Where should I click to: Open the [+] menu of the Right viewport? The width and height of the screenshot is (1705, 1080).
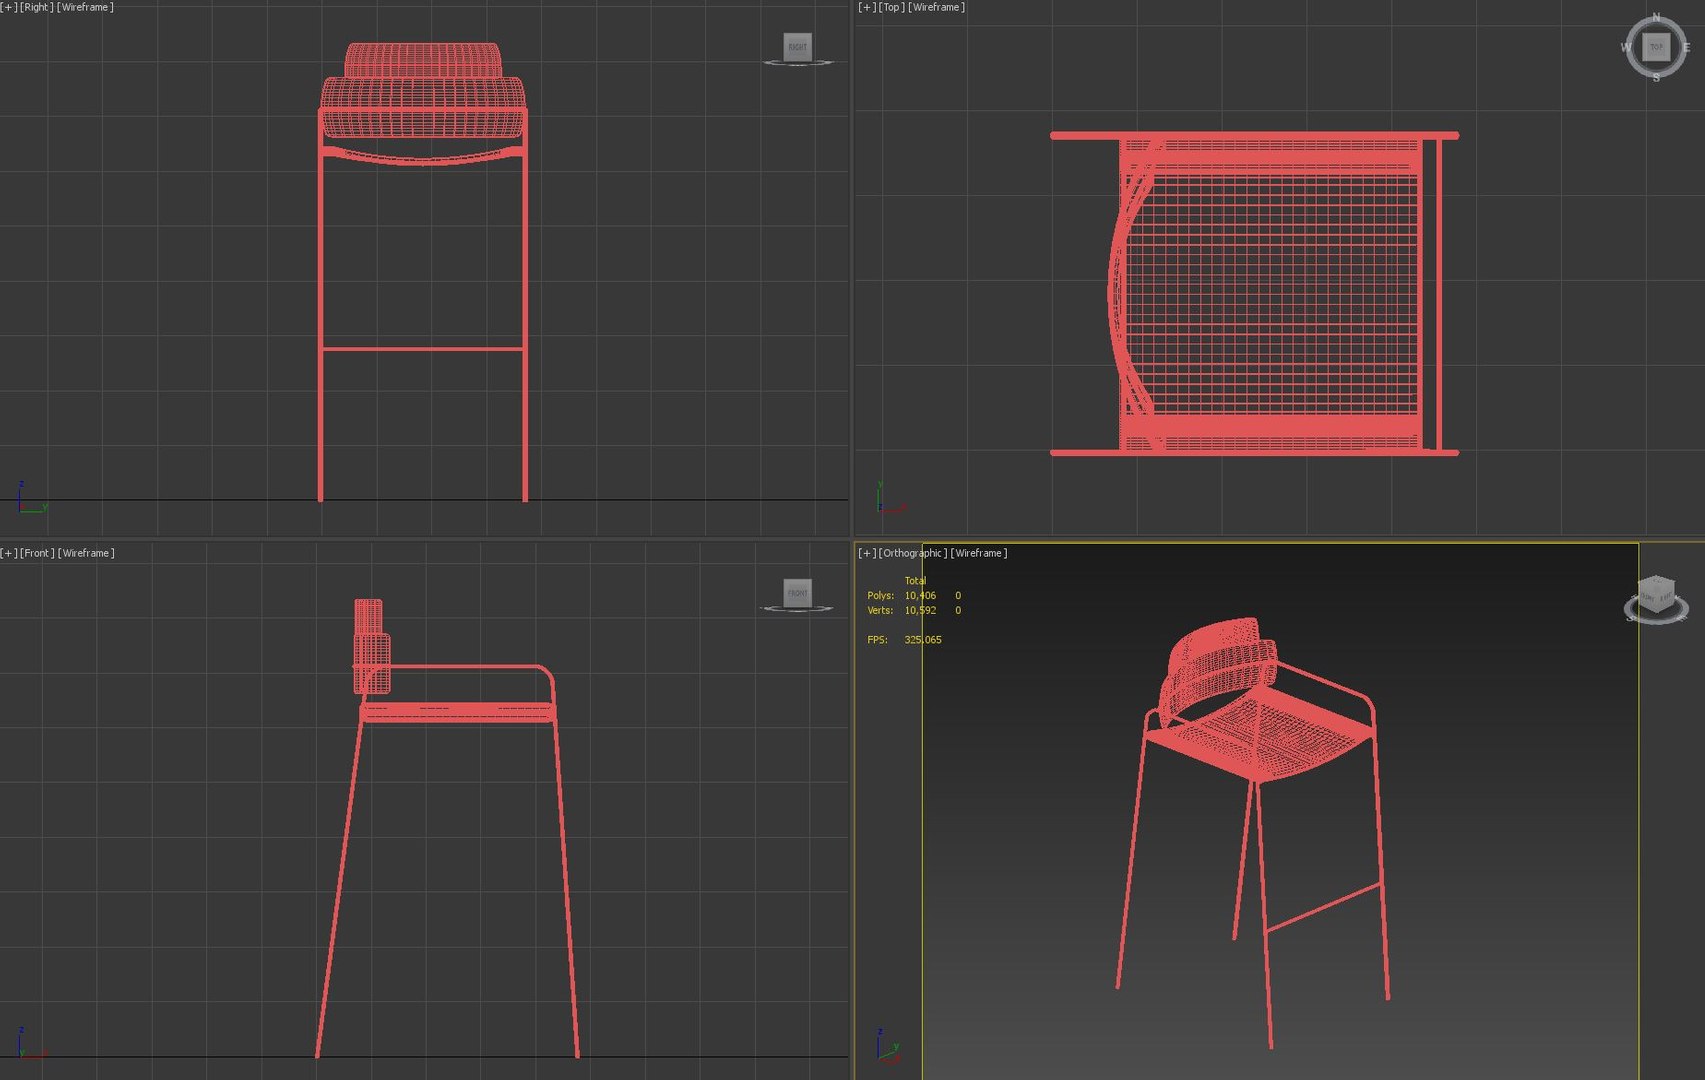8,7
